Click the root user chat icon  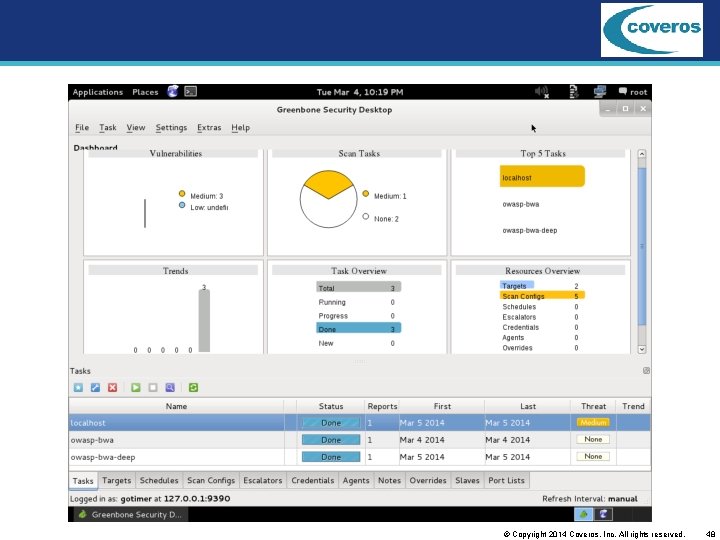pos(633,92)
